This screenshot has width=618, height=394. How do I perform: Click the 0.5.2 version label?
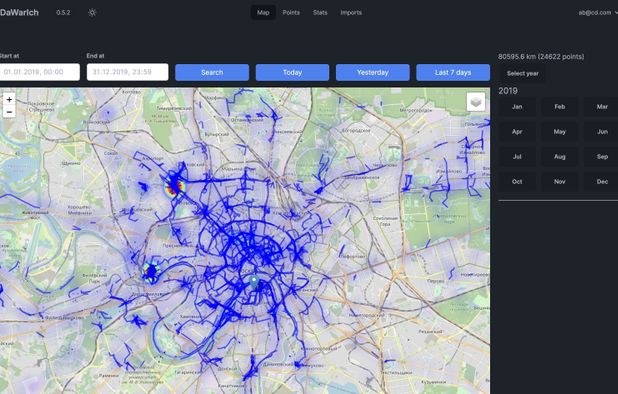click(63, 13)
